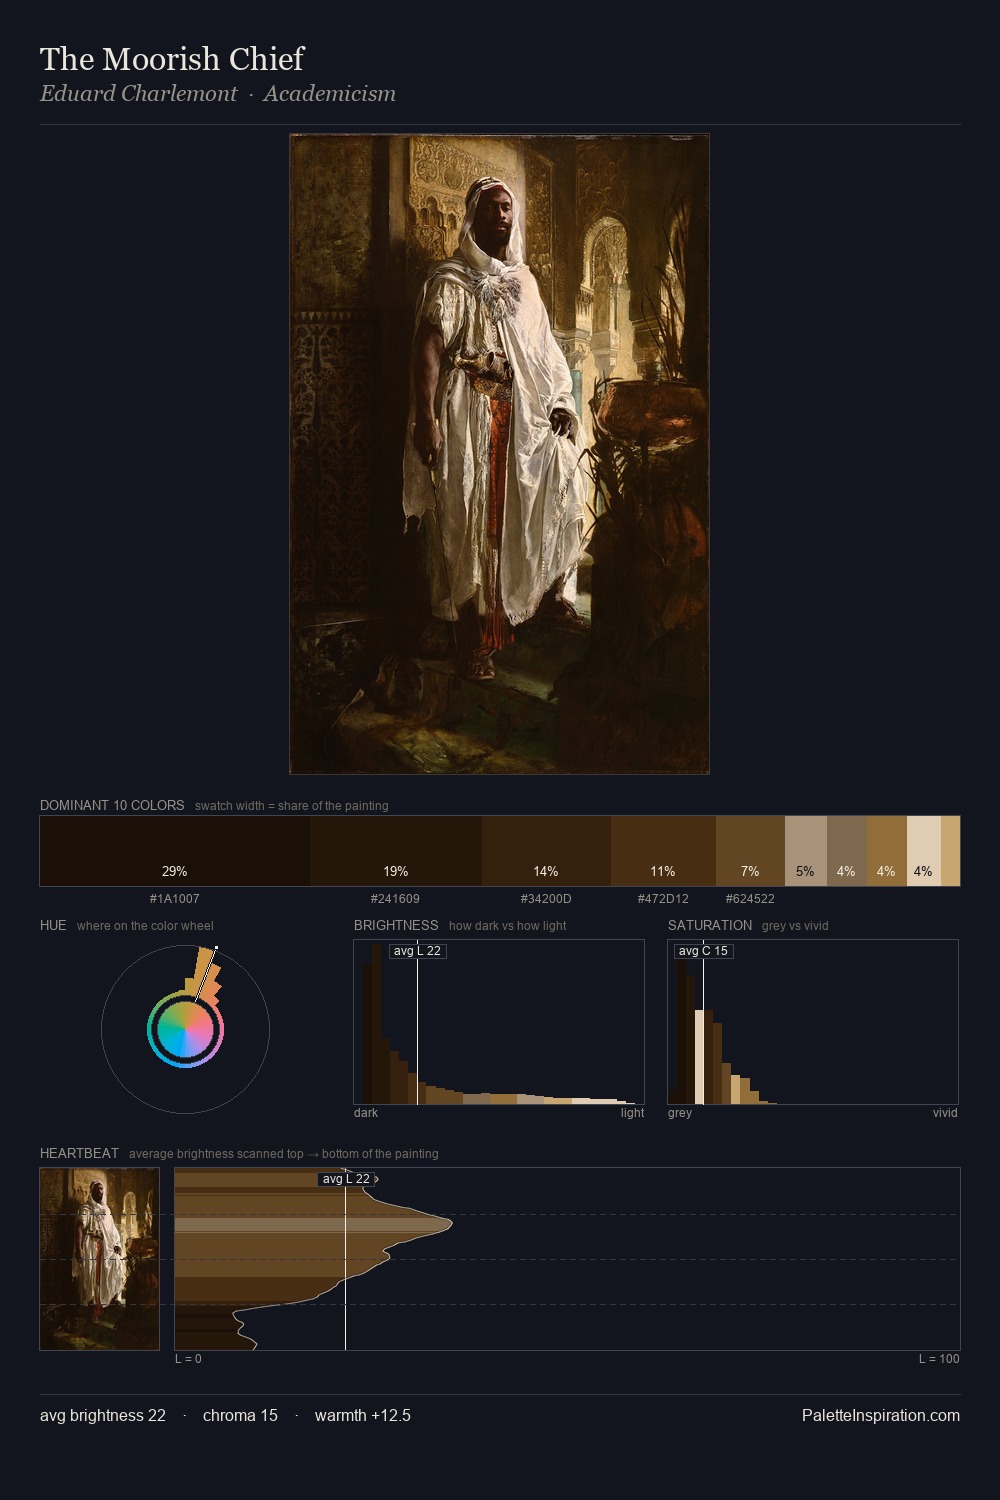
Task: Click 'vivid' axis label under saturation chart
Action: tap(945, 1113)
